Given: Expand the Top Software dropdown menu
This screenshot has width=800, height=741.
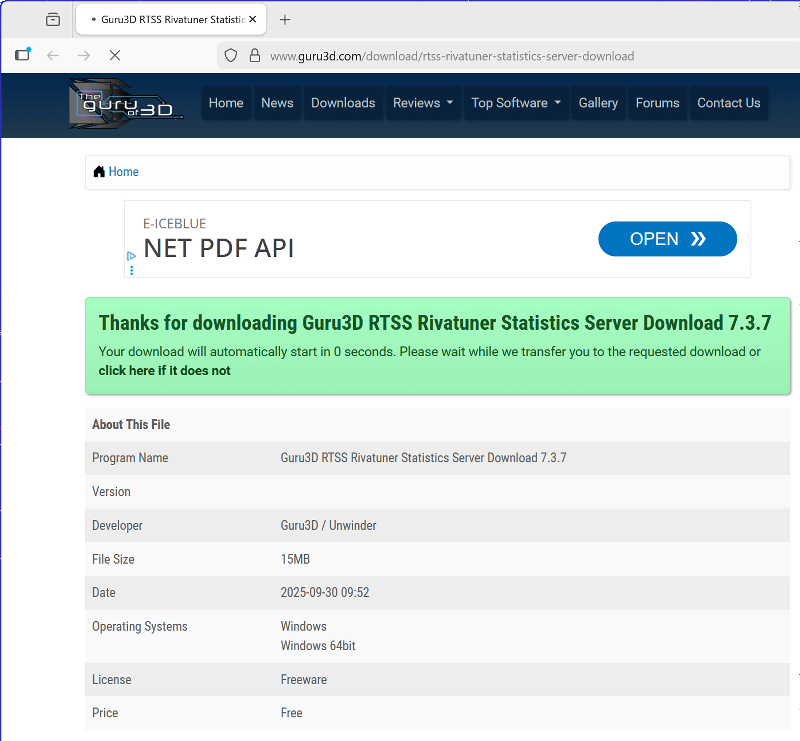Looking at the screenshot, I should [x=516, y=103].
